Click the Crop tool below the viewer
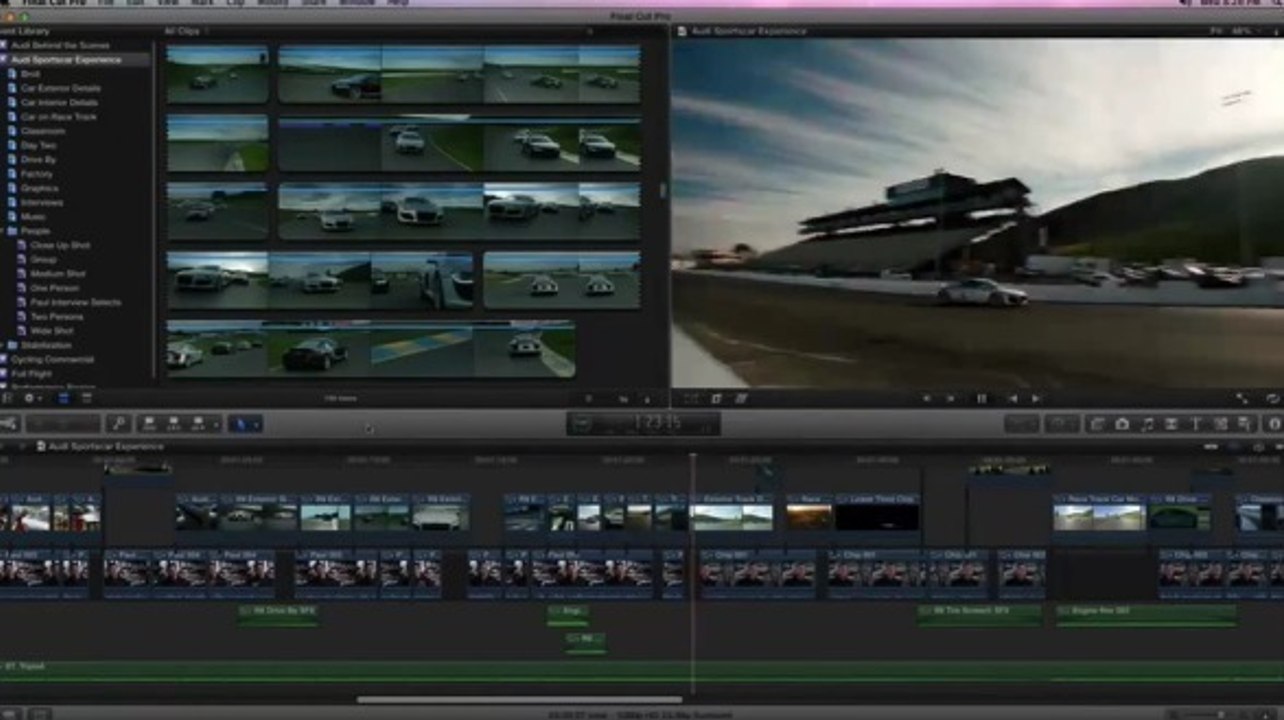Viewport: 1284px width, 720px height. pos(716,398)
